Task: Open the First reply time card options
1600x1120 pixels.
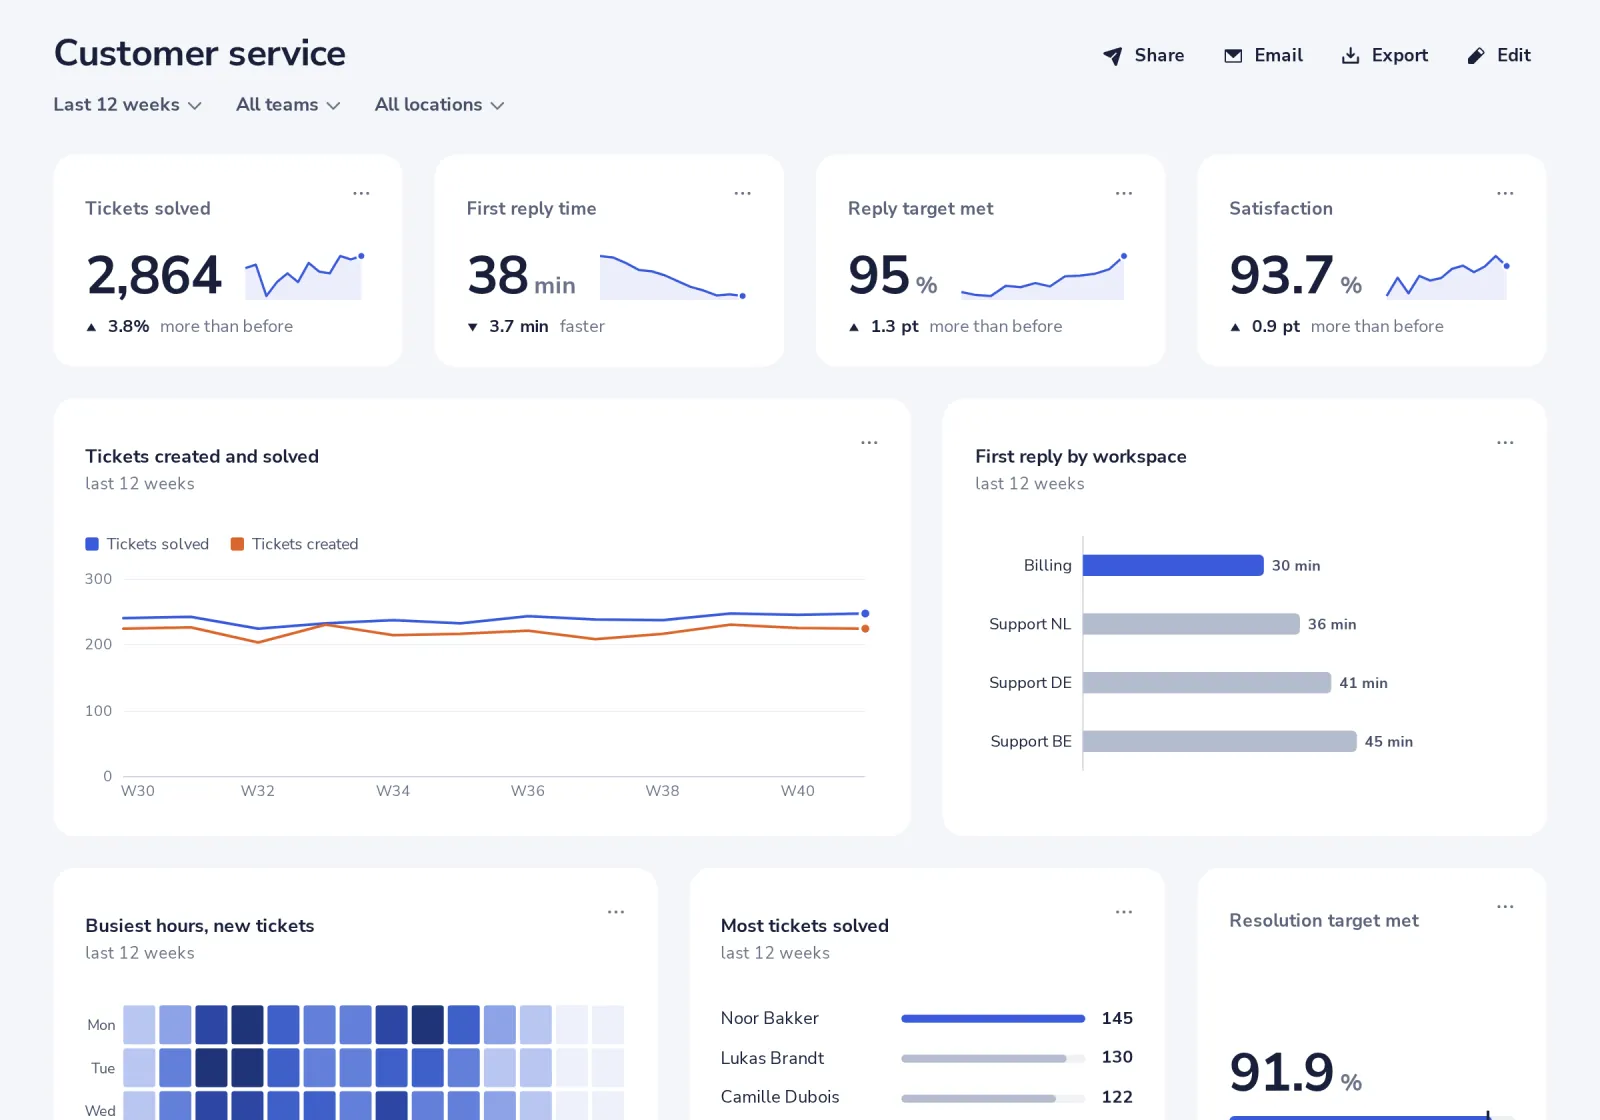Action: coord(742,193)
